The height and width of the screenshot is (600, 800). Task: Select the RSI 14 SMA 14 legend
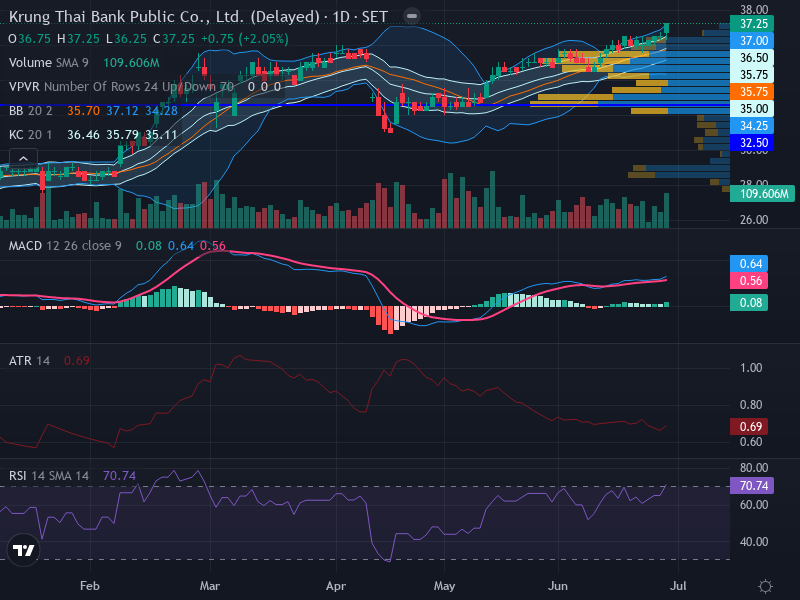click(x=49, y=476)
